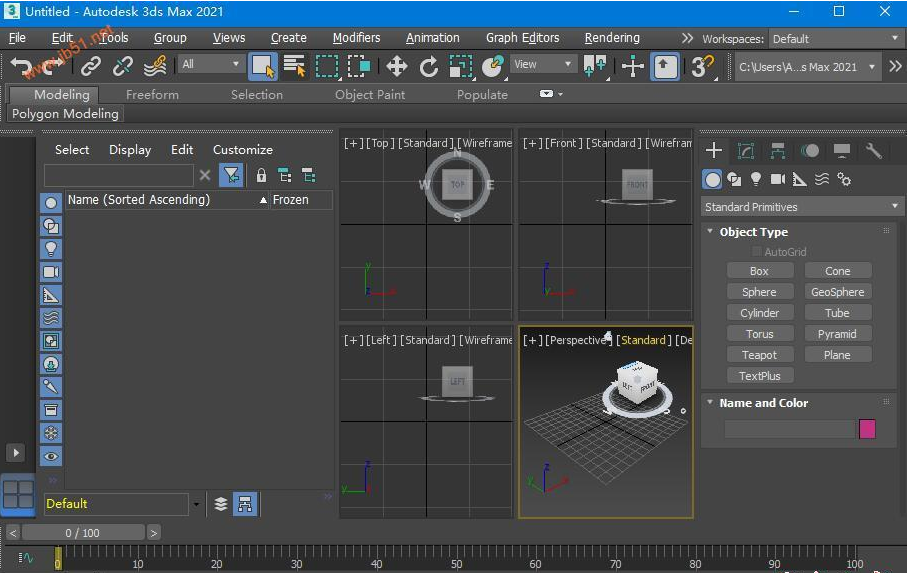Collapse the Object Type rollout

point(753,232)
